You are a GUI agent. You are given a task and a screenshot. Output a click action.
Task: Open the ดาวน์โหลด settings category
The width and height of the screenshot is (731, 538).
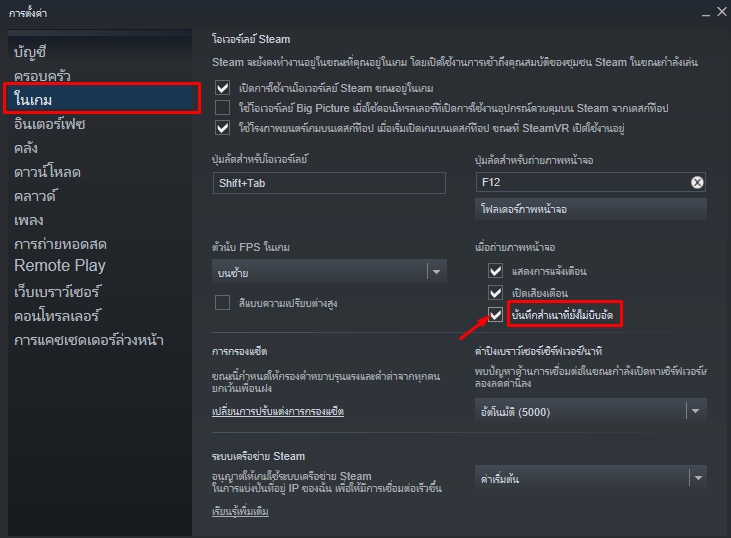(48, 172)
